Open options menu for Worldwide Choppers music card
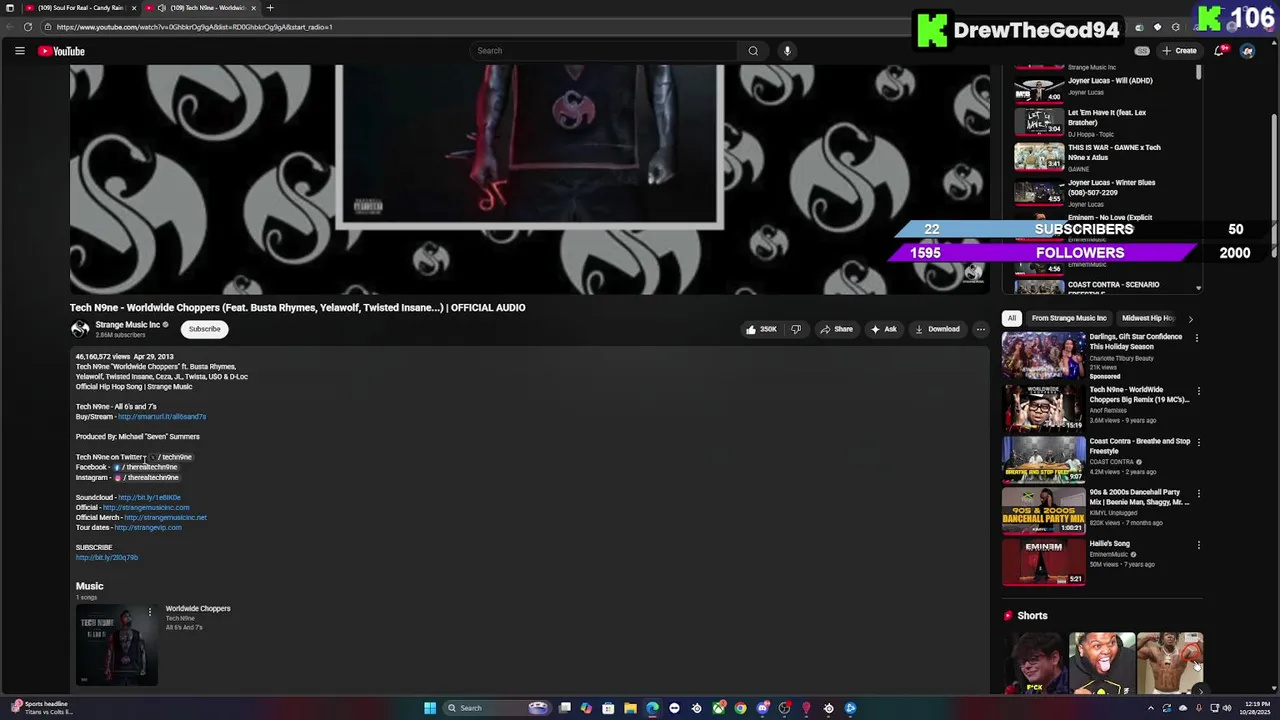 tap(149, 611)
